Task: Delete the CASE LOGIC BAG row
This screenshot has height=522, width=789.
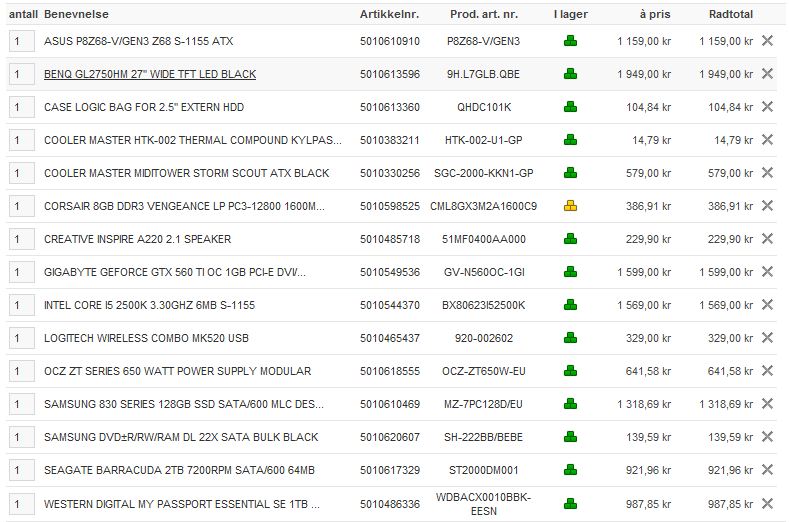Action: (767, 107)
